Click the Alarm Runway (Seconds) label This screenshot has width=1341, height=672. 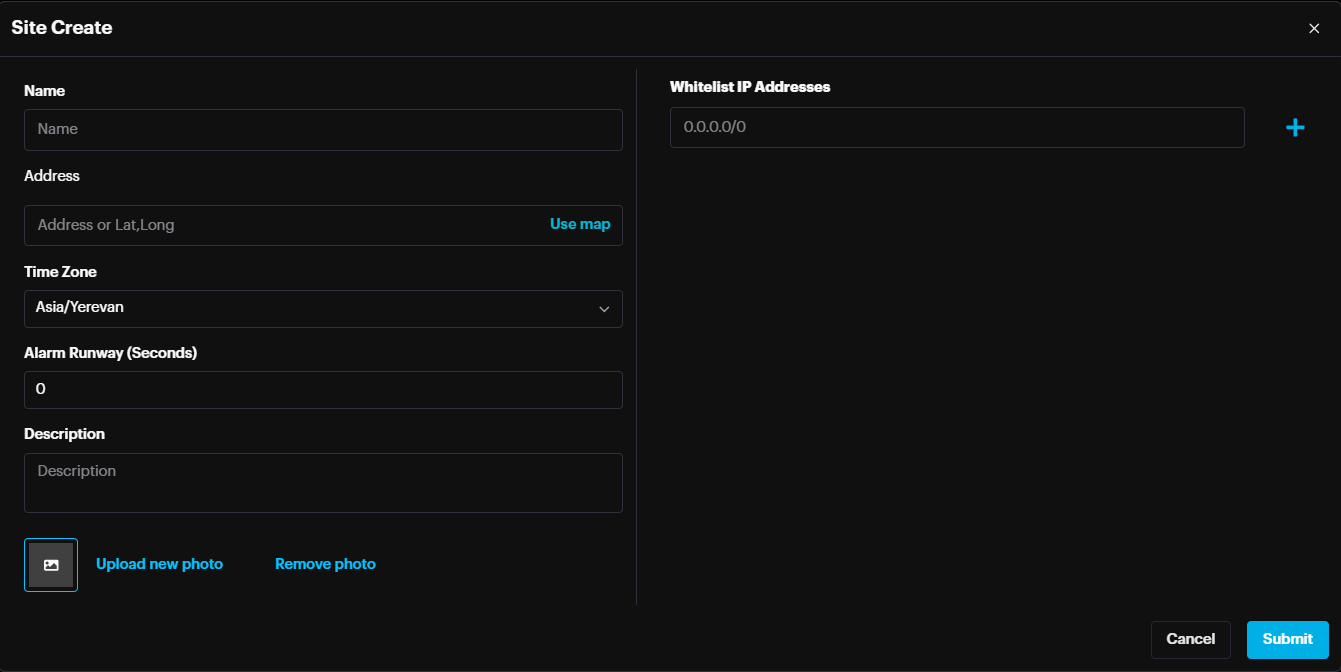pos(110,353)
